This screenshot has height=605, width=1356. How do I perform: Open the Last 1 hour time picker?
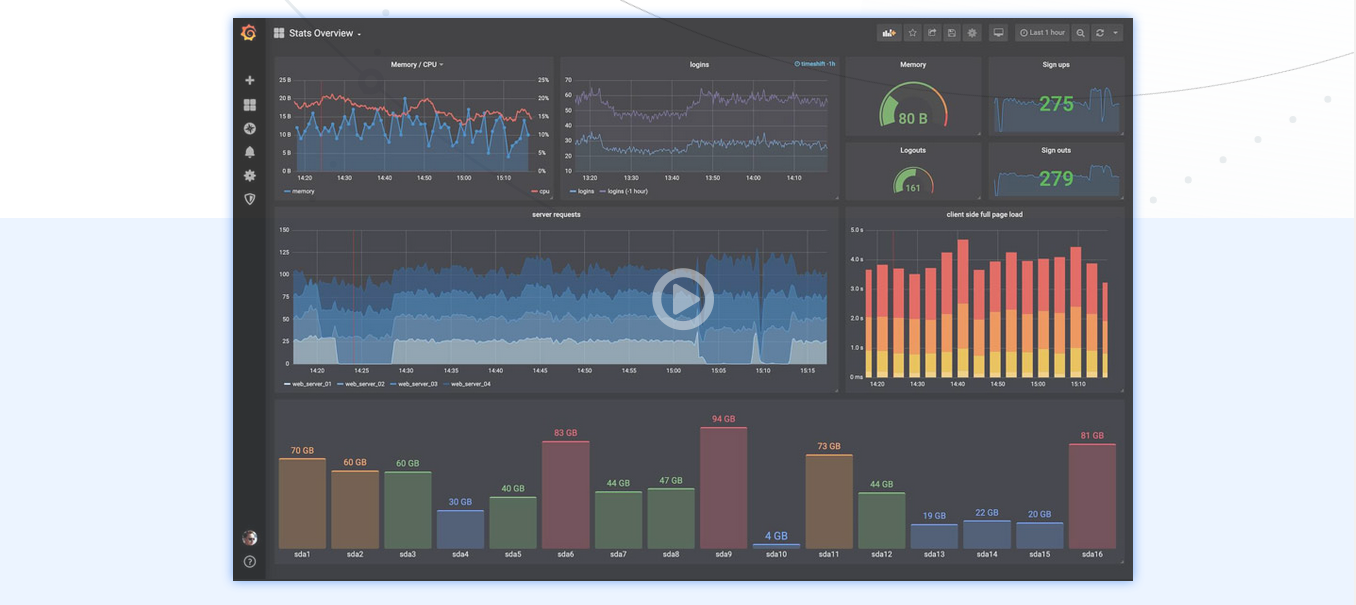pyautogui.click(x=1041, y=32)
